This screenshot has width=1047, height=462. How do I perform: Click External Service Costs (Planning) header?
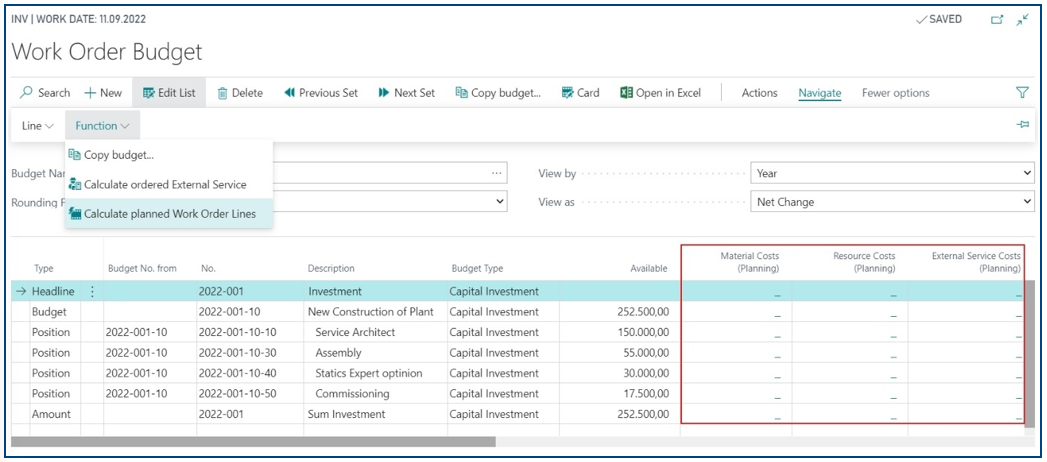[976, 262]
